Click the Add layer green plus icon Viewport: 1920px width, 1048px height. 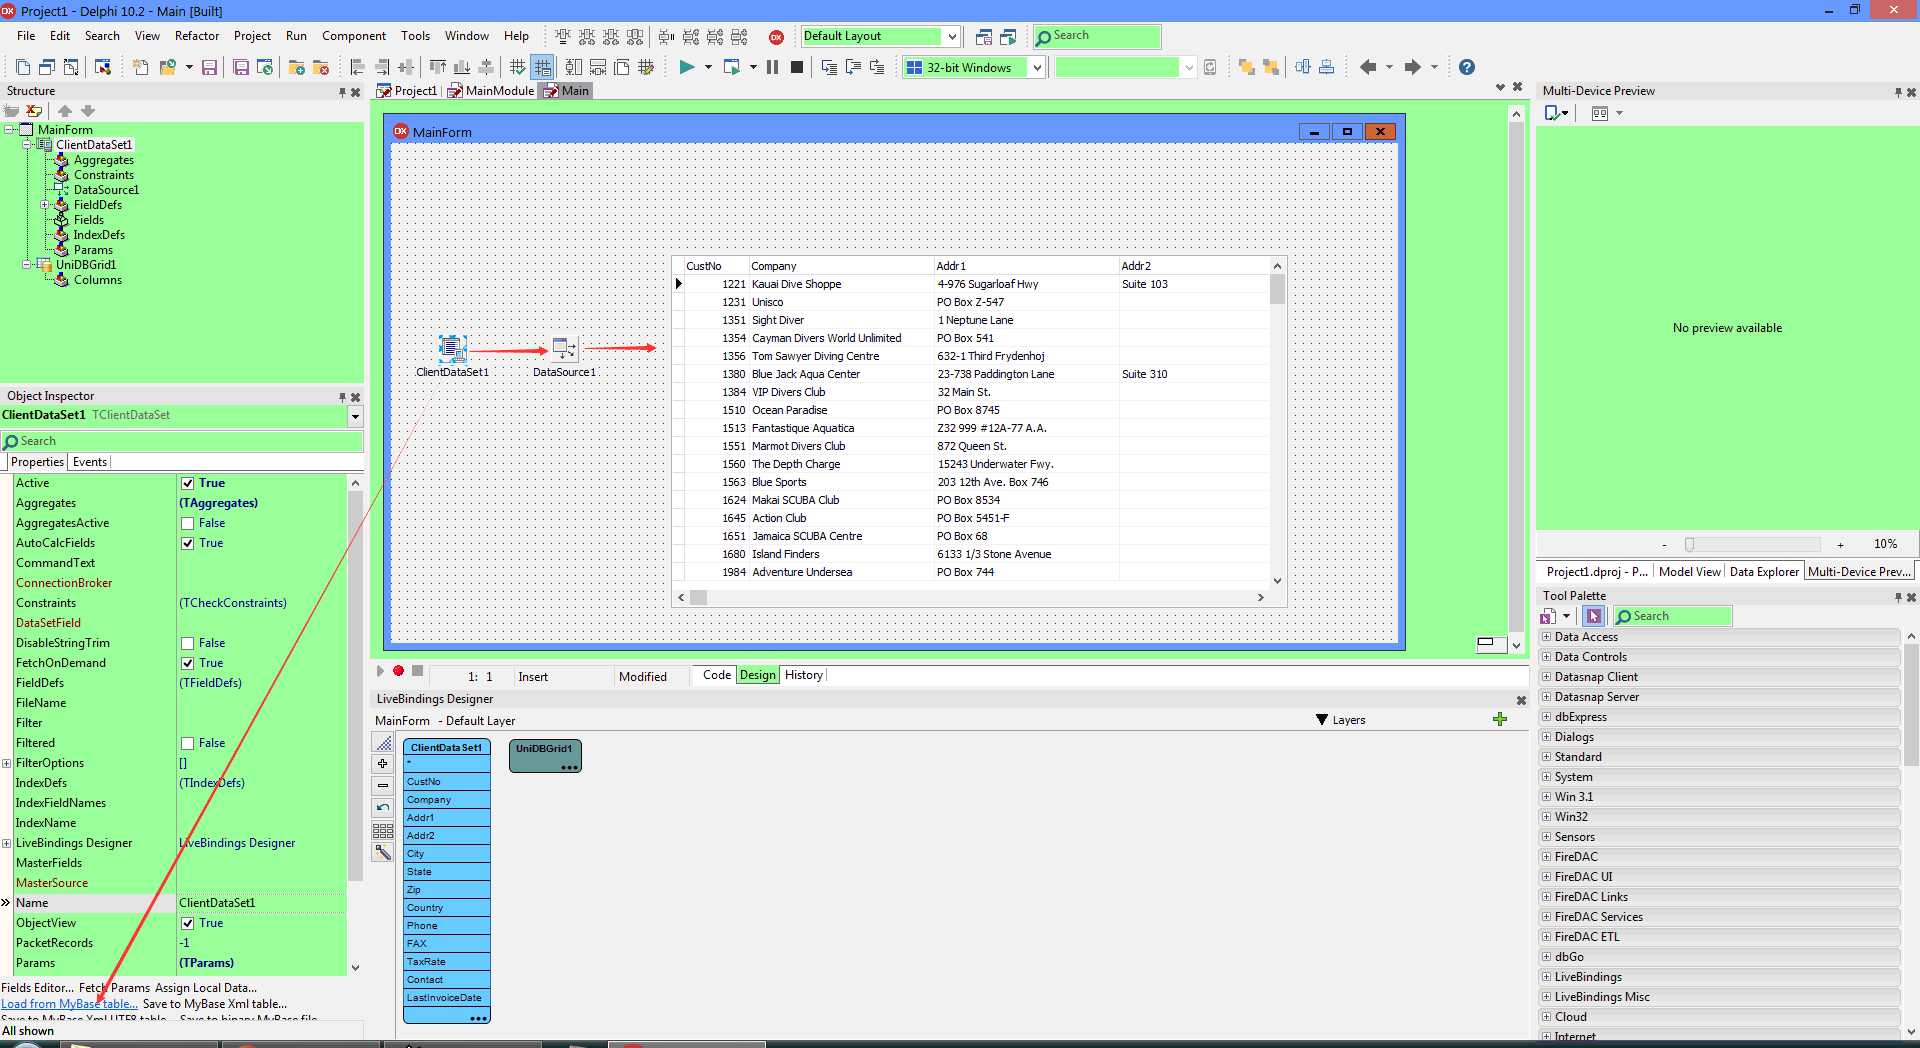(1499, 719)
